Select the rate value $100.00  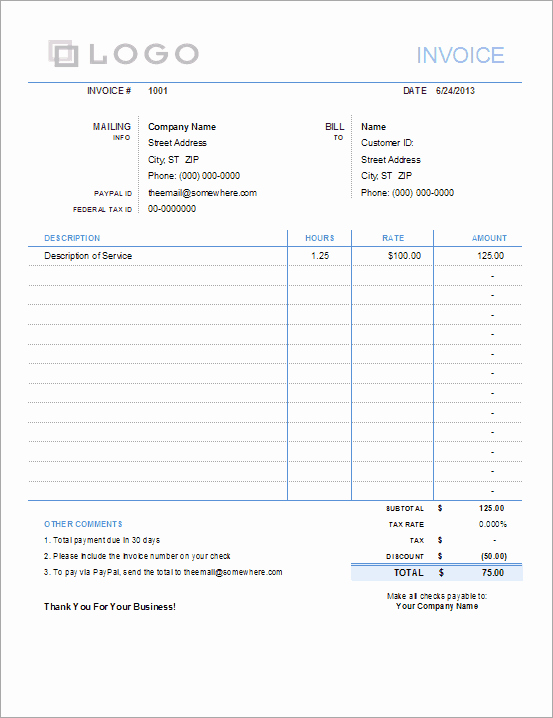pyautogui.click(x=404, y=256)
